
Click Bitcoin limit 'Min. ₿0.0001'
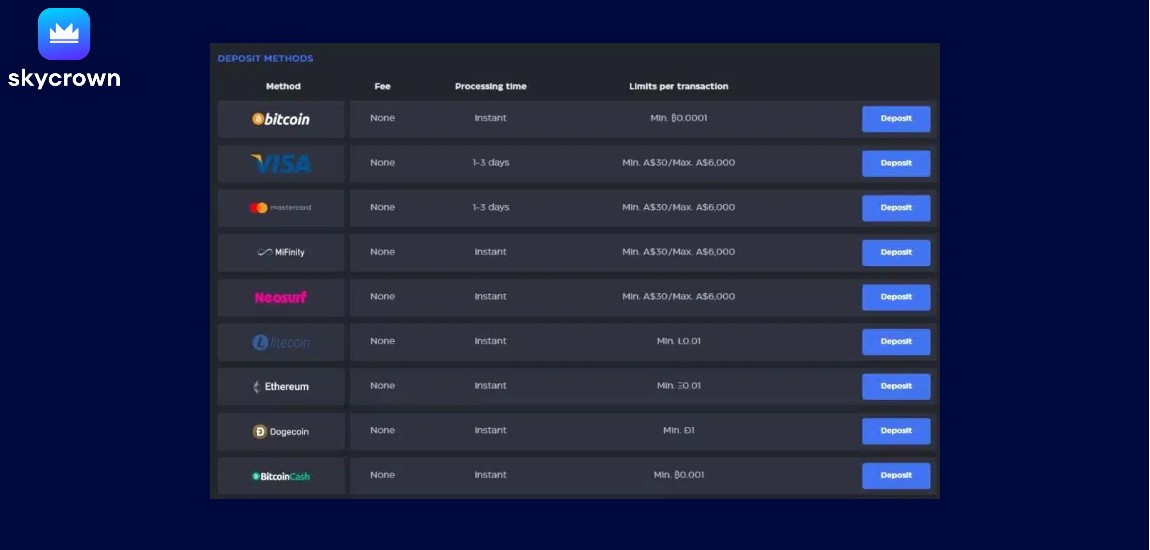tap(678, 118)
